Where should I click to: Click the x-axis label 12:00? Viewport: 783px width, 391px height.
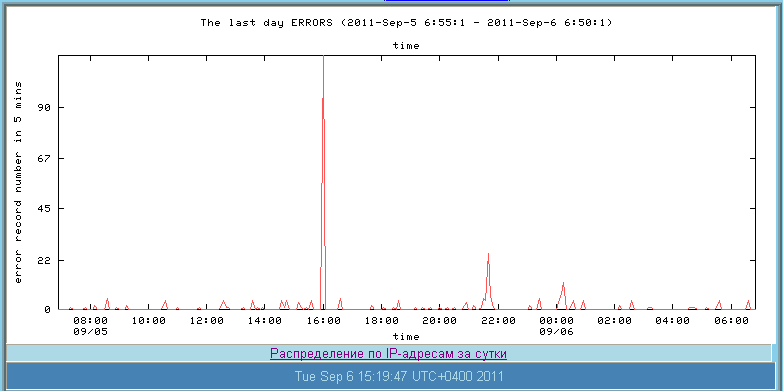coord(207,321)
